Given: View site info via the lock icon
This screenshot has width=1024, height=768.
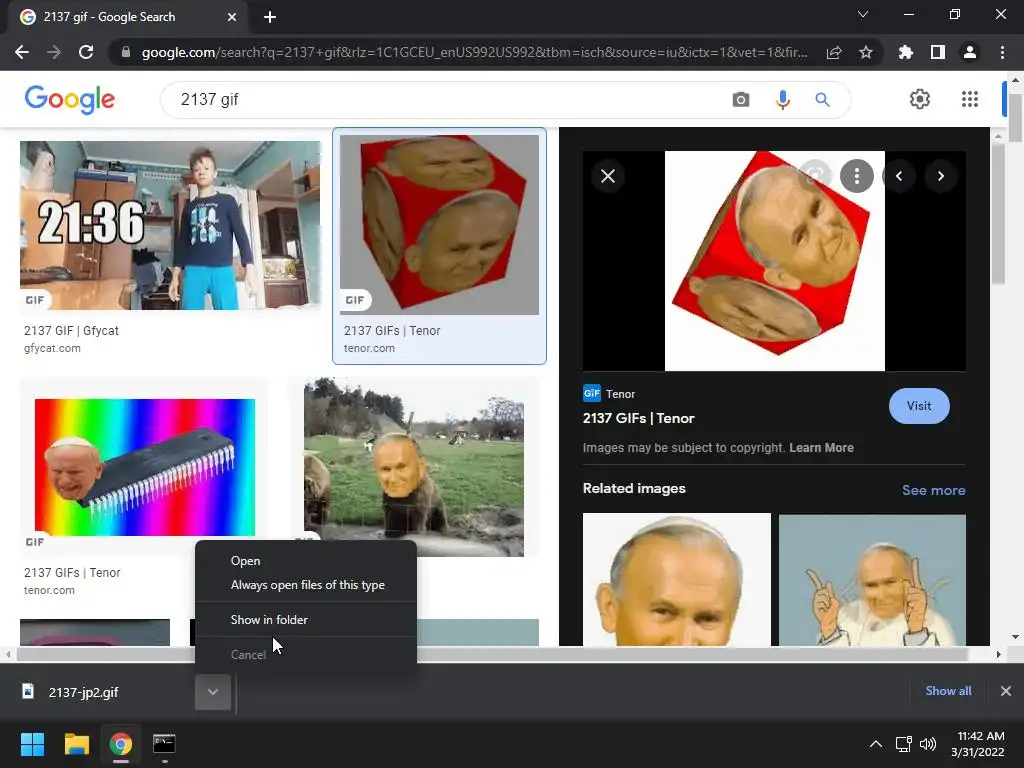Looking at the screenshot, I should [126, 52].
